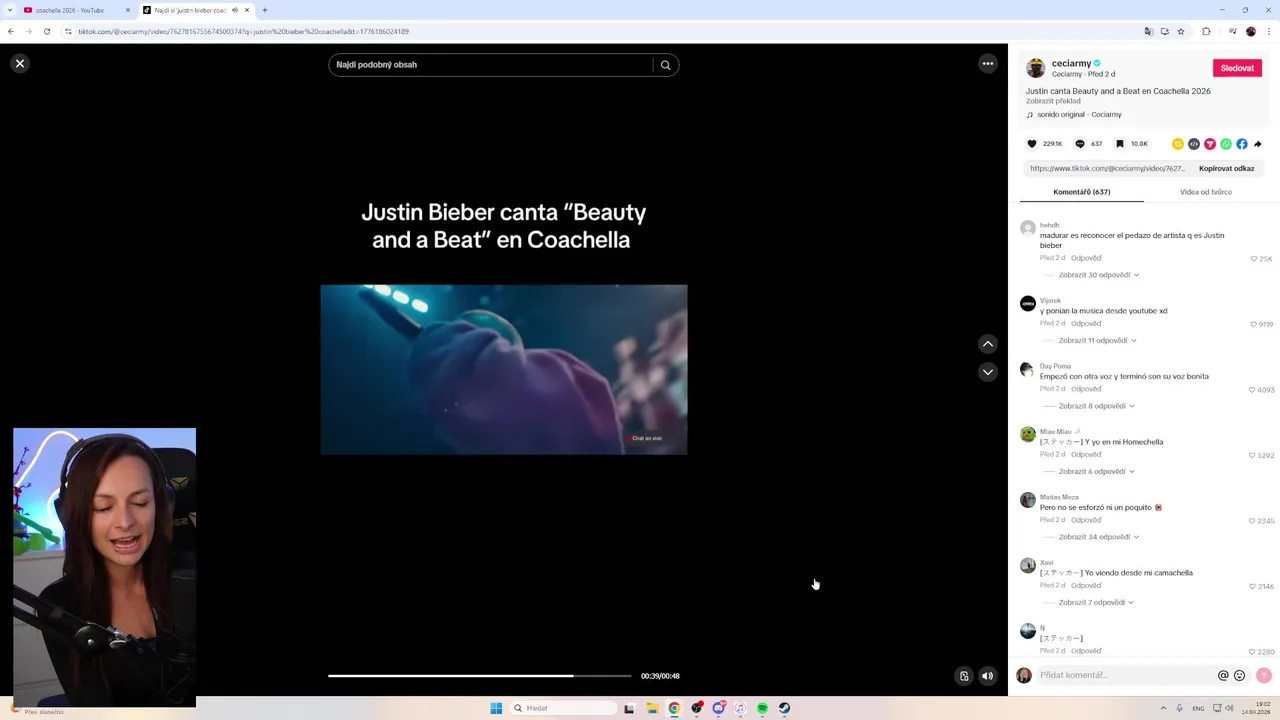Reply to Vijarek's comment via Odpověď
The height and width of the screenshot is (720, 1280).
[x=1086, y=323]
